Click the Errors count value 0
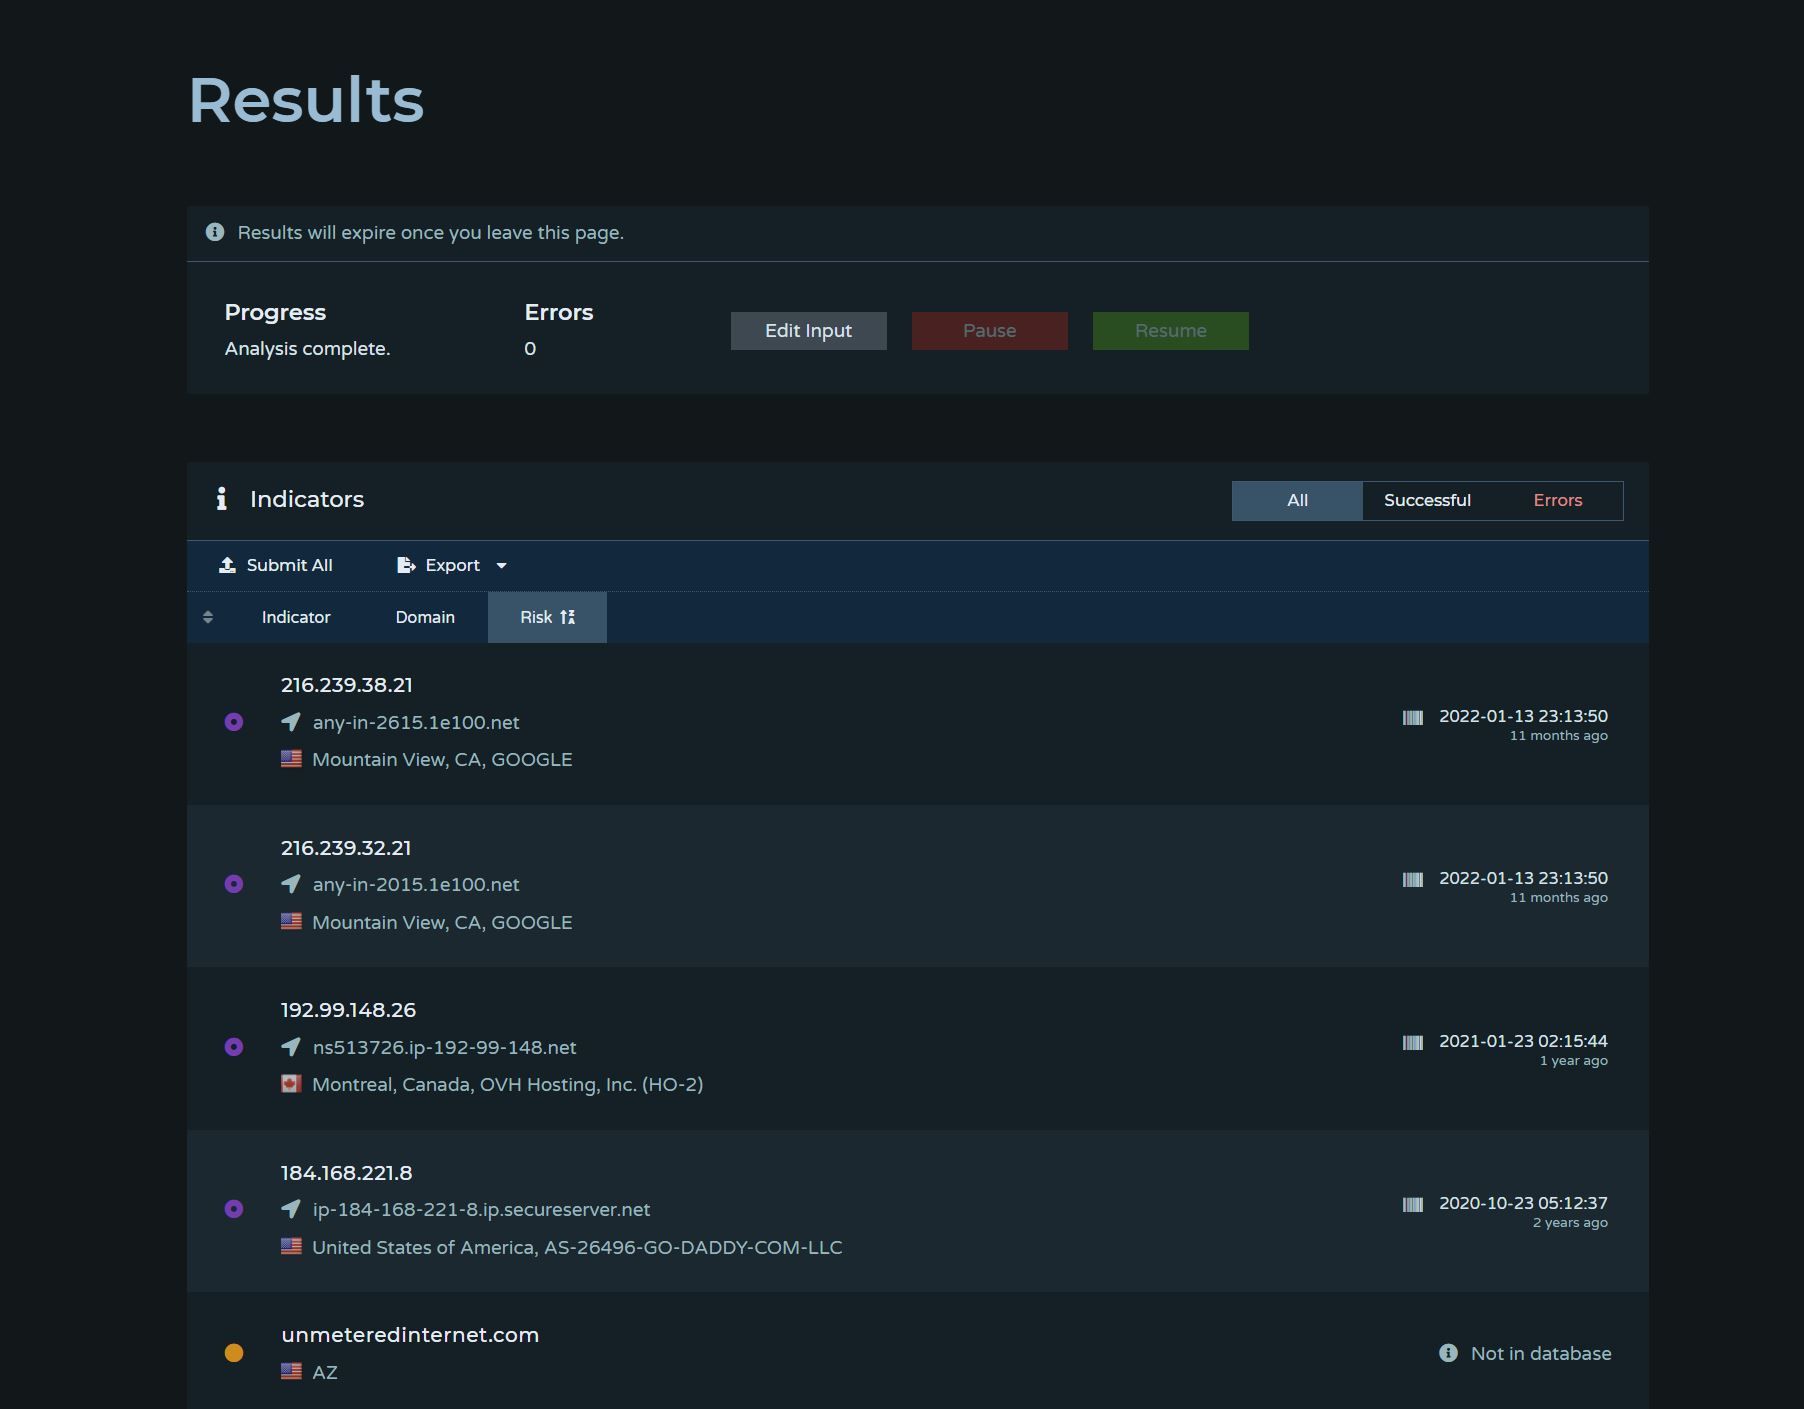The image size is (1804, 1409). tap(530, 349)
